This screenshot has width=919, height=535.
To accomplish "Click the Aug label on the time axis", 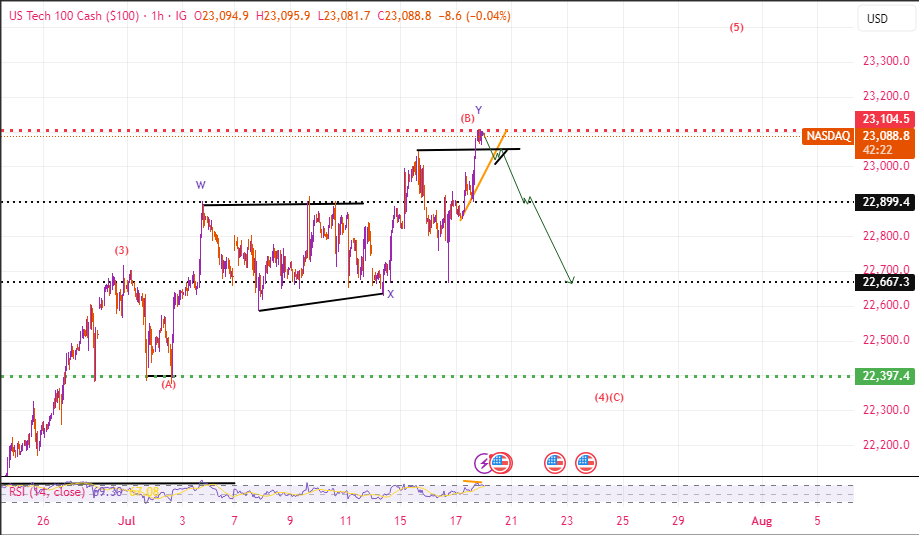I will [x=761, y=521].
